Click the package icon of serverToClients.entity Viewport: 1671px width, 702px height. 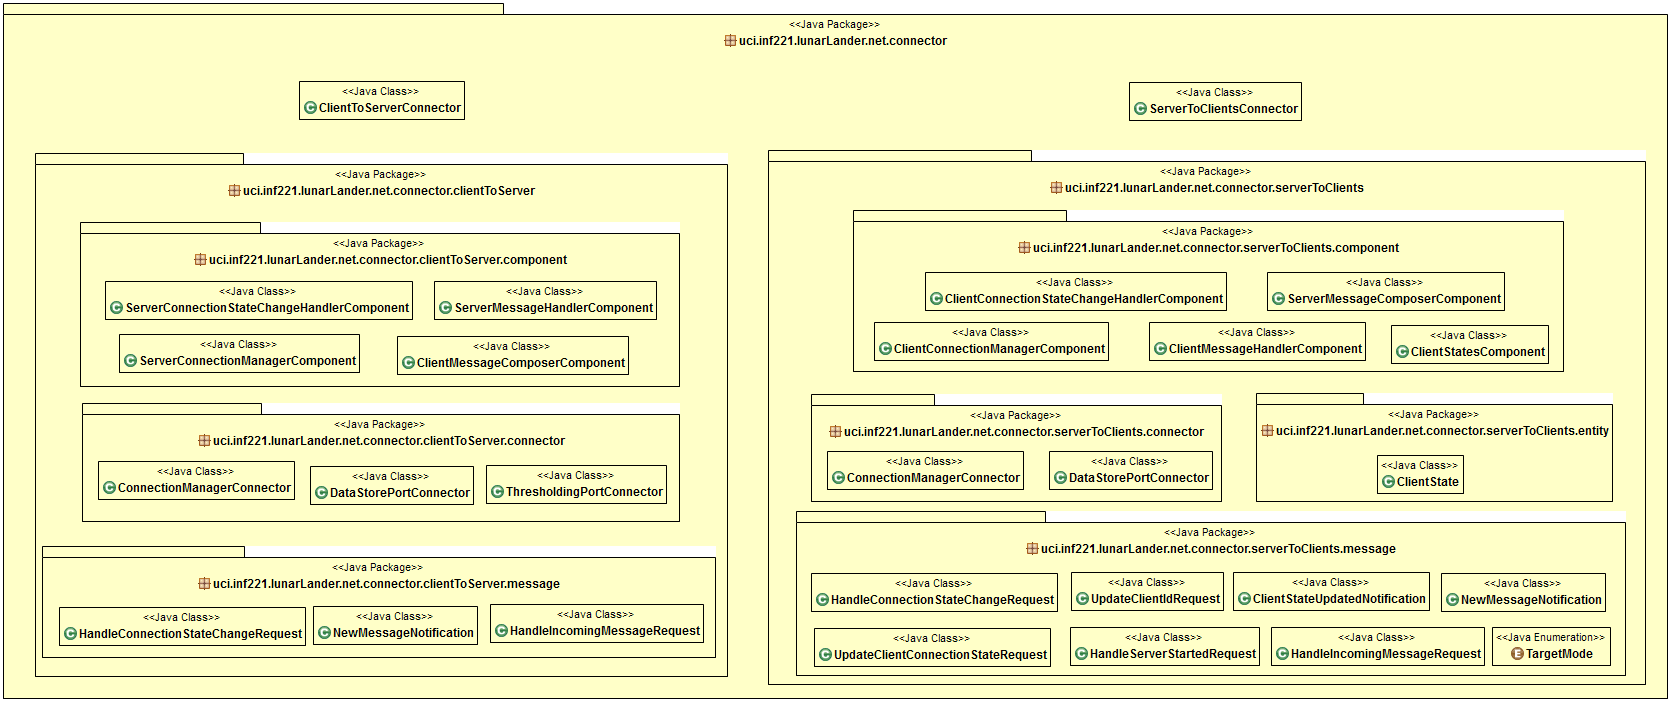(1267, 431)
